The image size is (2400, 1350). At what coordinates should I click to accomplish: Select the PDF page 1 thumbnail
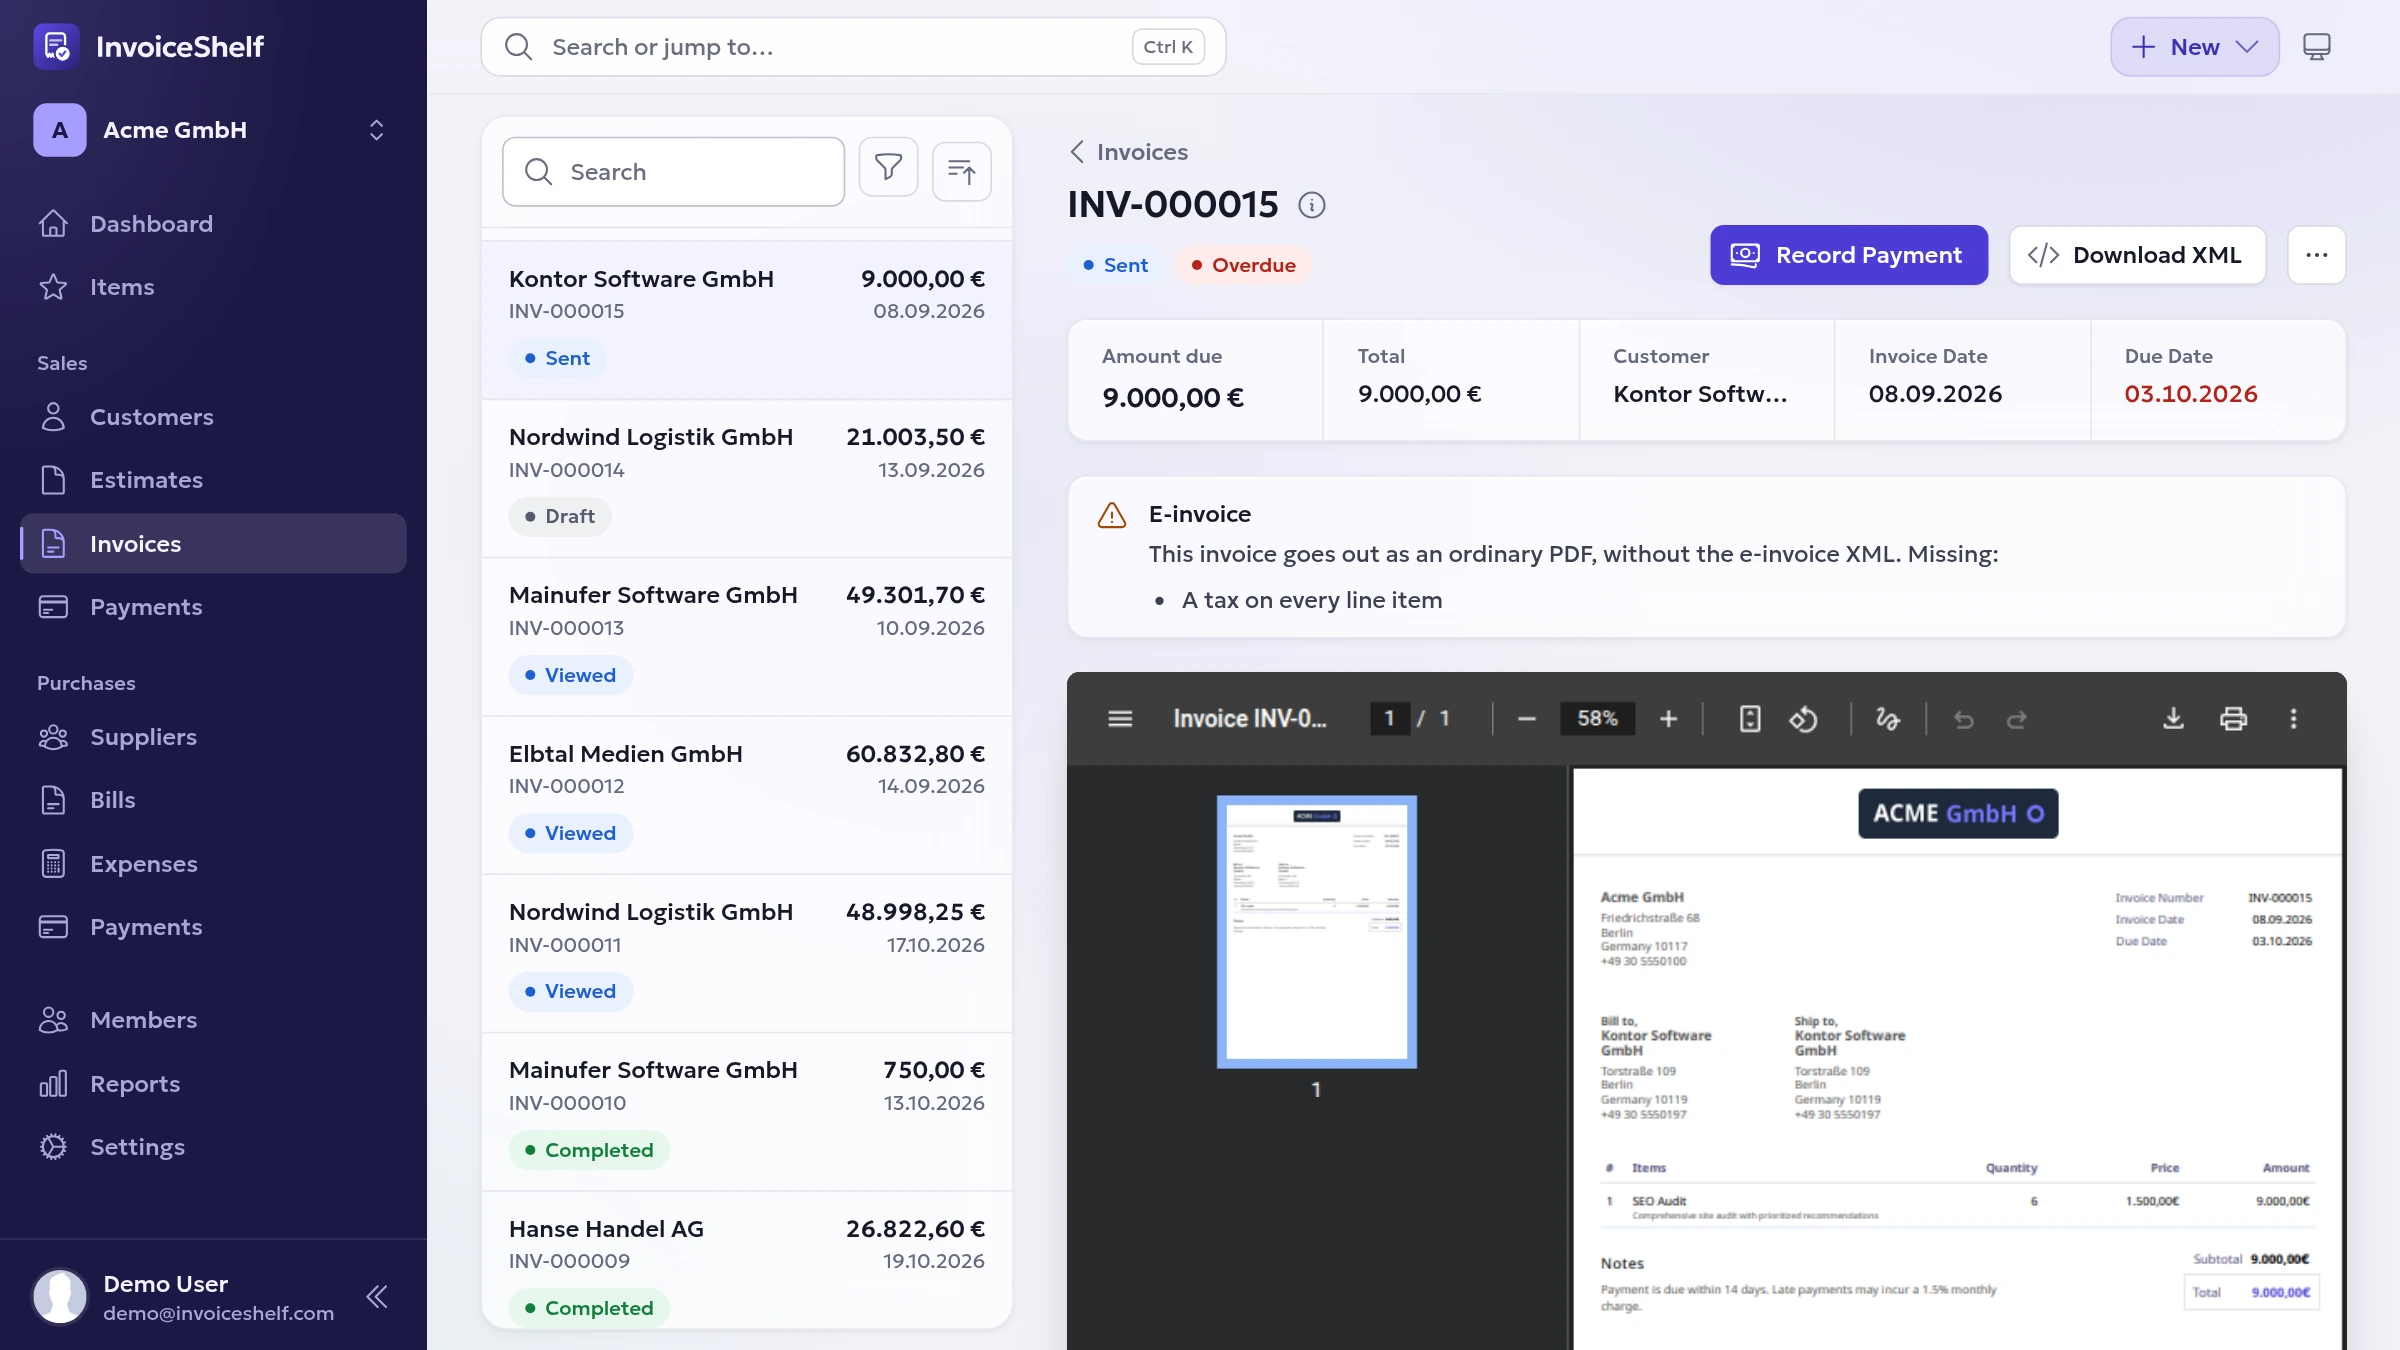[x=1316, y=932]
